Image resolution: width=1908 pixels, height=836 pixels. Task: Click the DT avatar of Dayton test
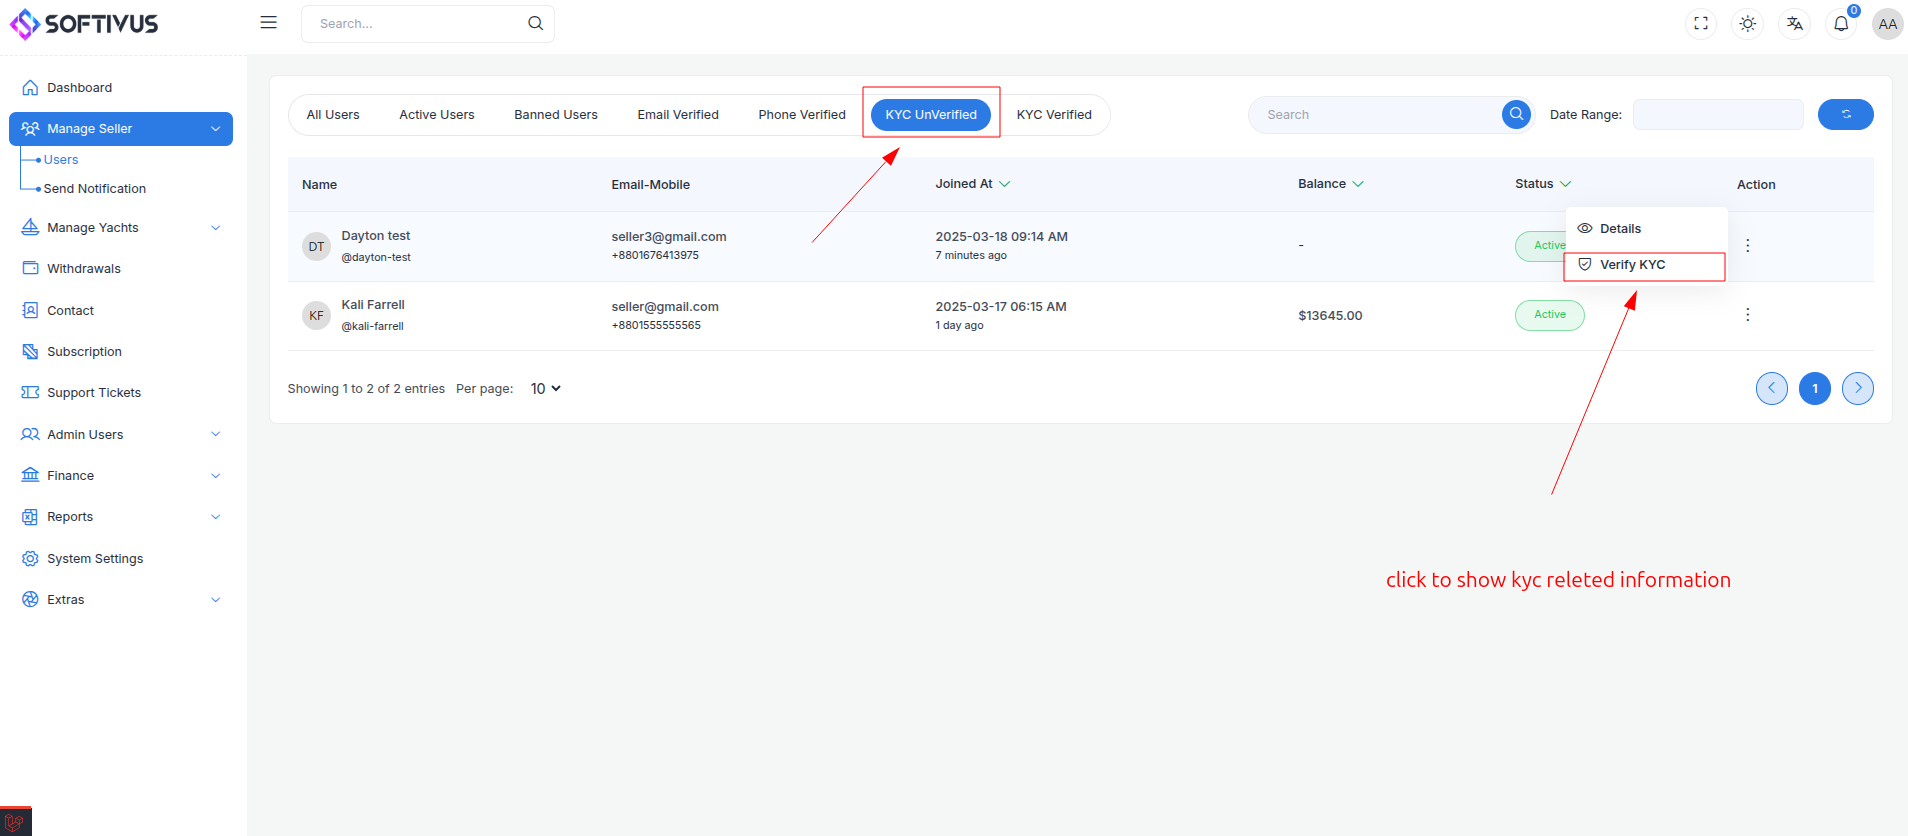click(316, 246)
